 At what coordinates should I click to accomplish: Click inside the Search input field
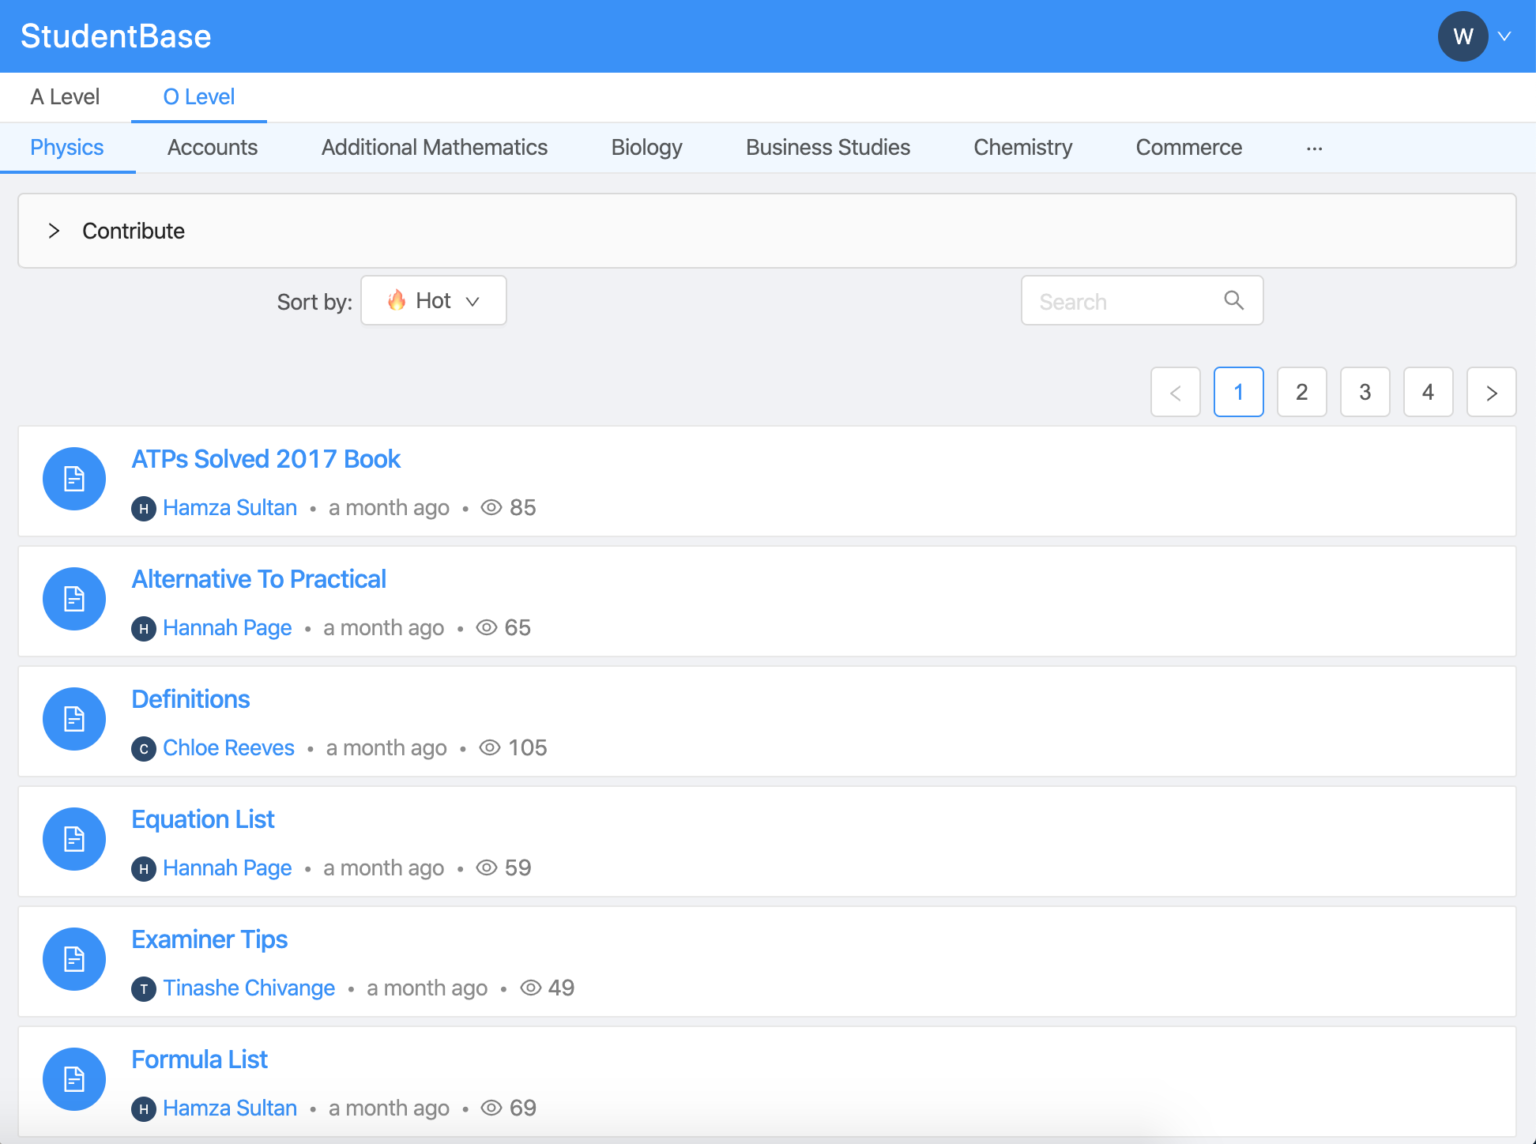tap(1120, 301)
